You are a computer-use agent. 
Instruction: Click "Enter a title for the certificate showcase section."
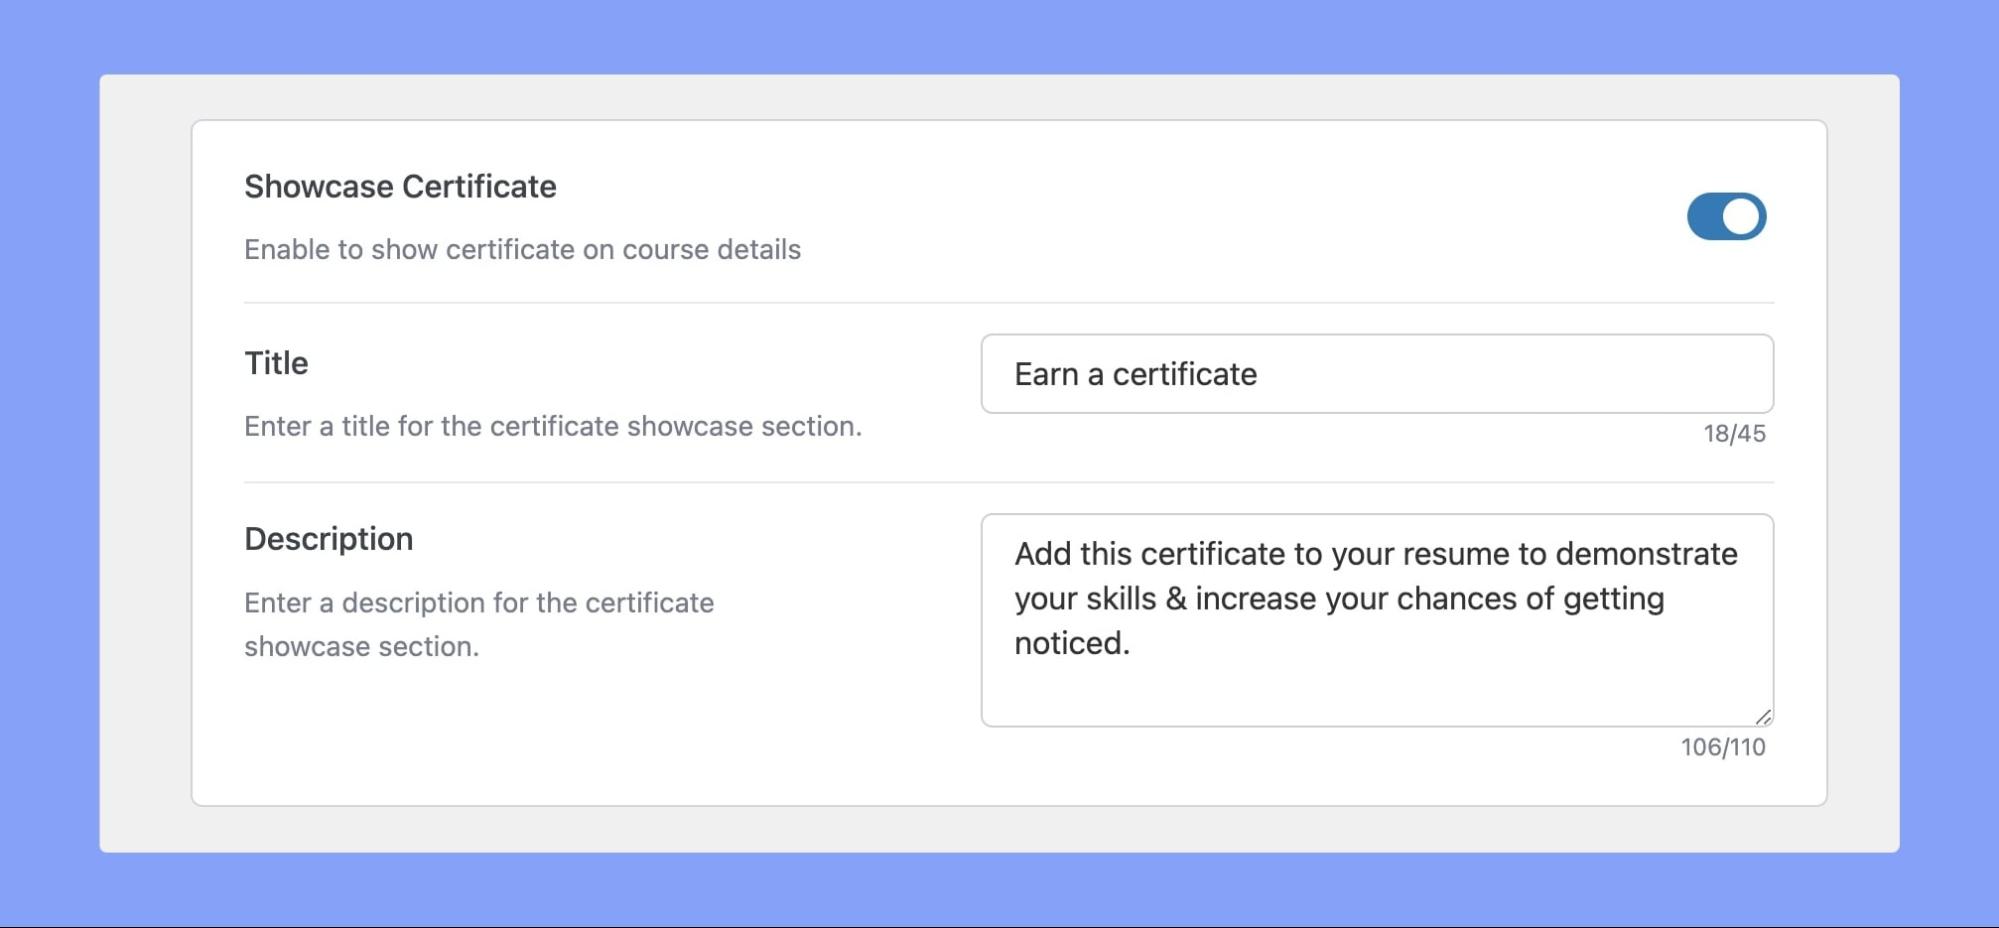[x=553, y=426]
